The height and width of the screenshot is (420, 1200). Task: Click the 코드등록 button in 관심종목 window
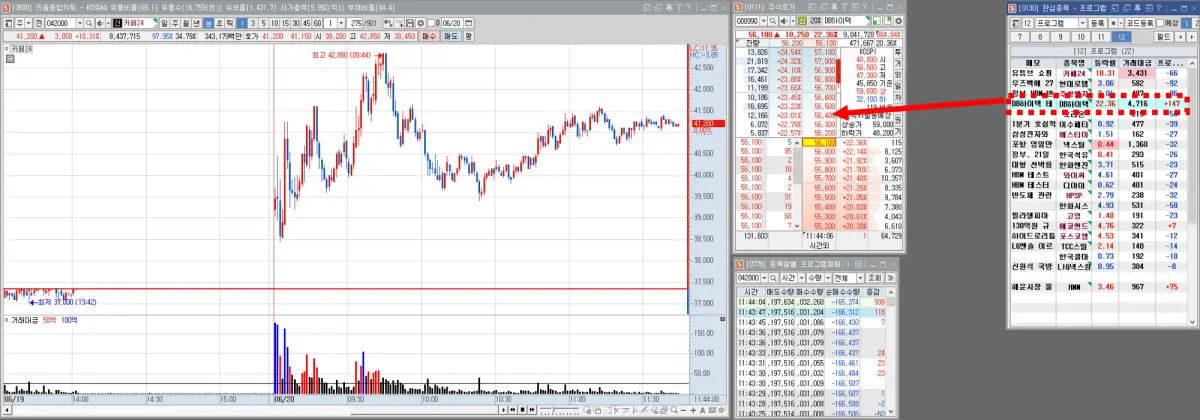[x=1138, y=23]
